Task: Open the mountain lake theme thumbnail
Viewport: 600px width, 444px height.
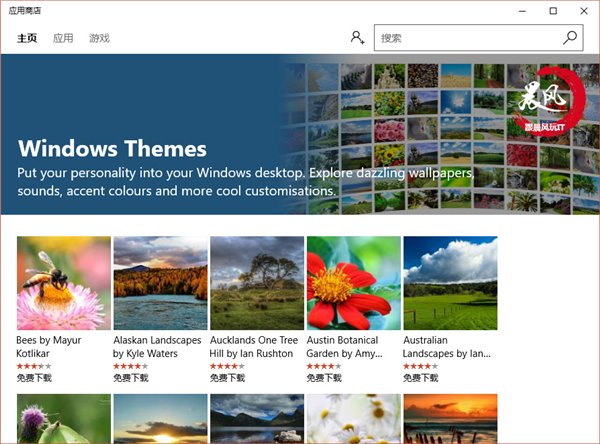Action: pyautogui.click(x=257, y=419)
